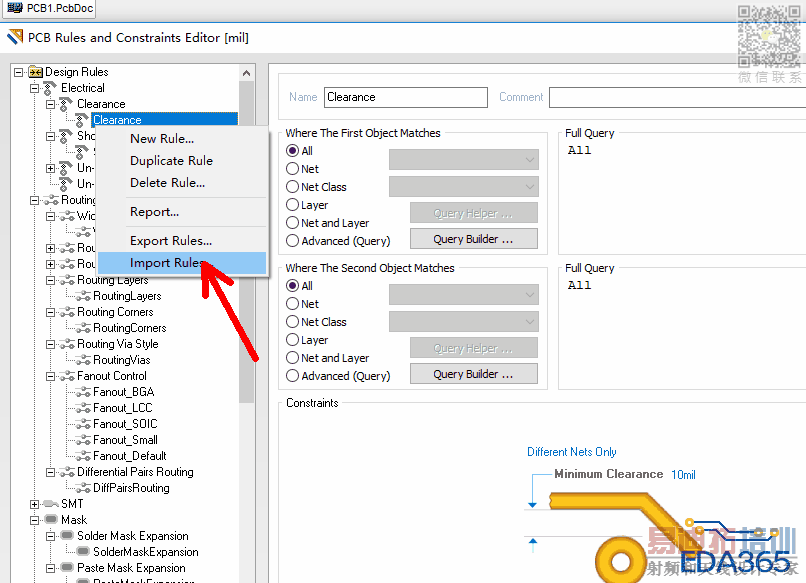Click the Clearance rule group icon
Viewport: 806px width, 583px height.
click(66, 104)
